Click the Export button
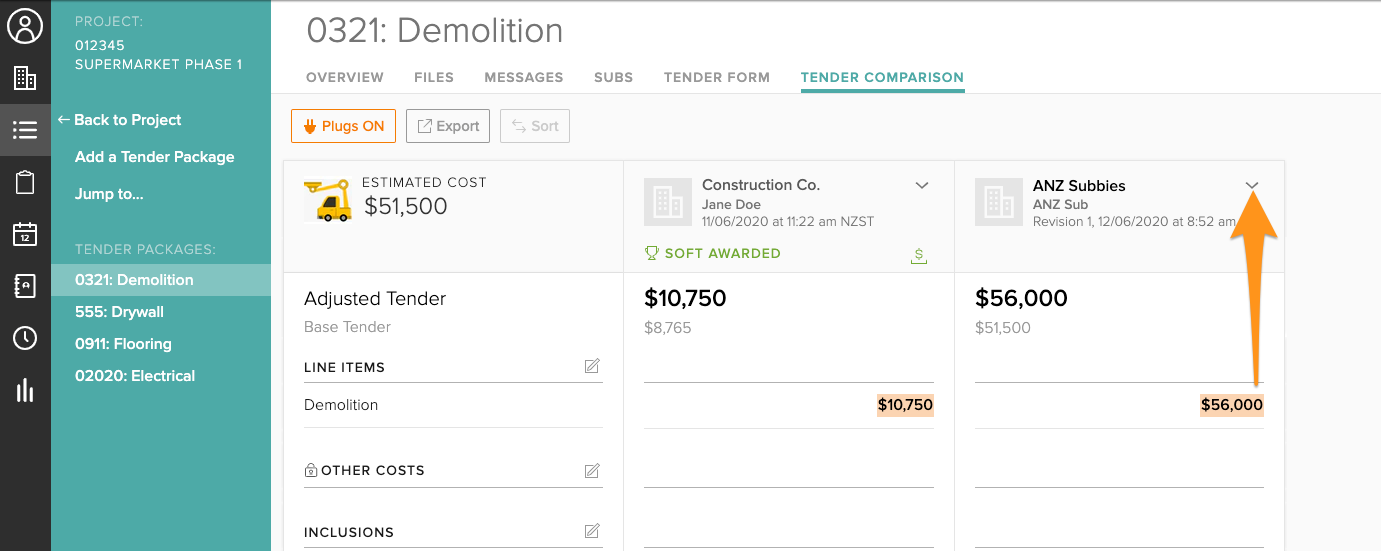 pos(448,126)
